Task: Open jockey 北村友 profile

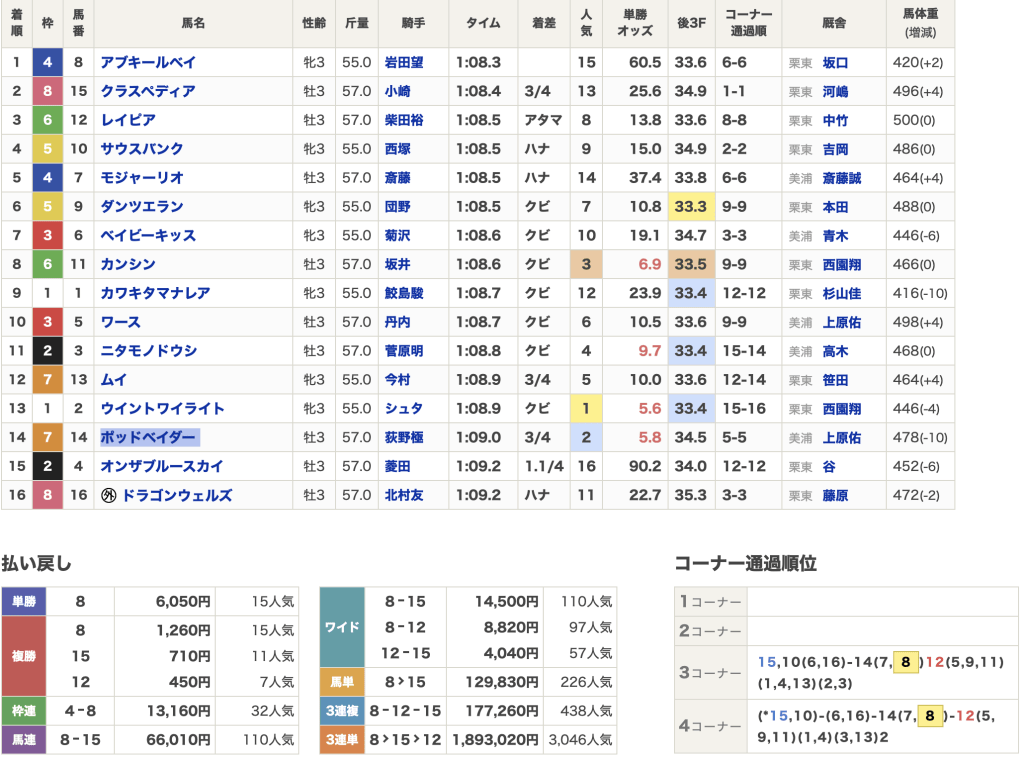Action: click(x=404, y=495)
